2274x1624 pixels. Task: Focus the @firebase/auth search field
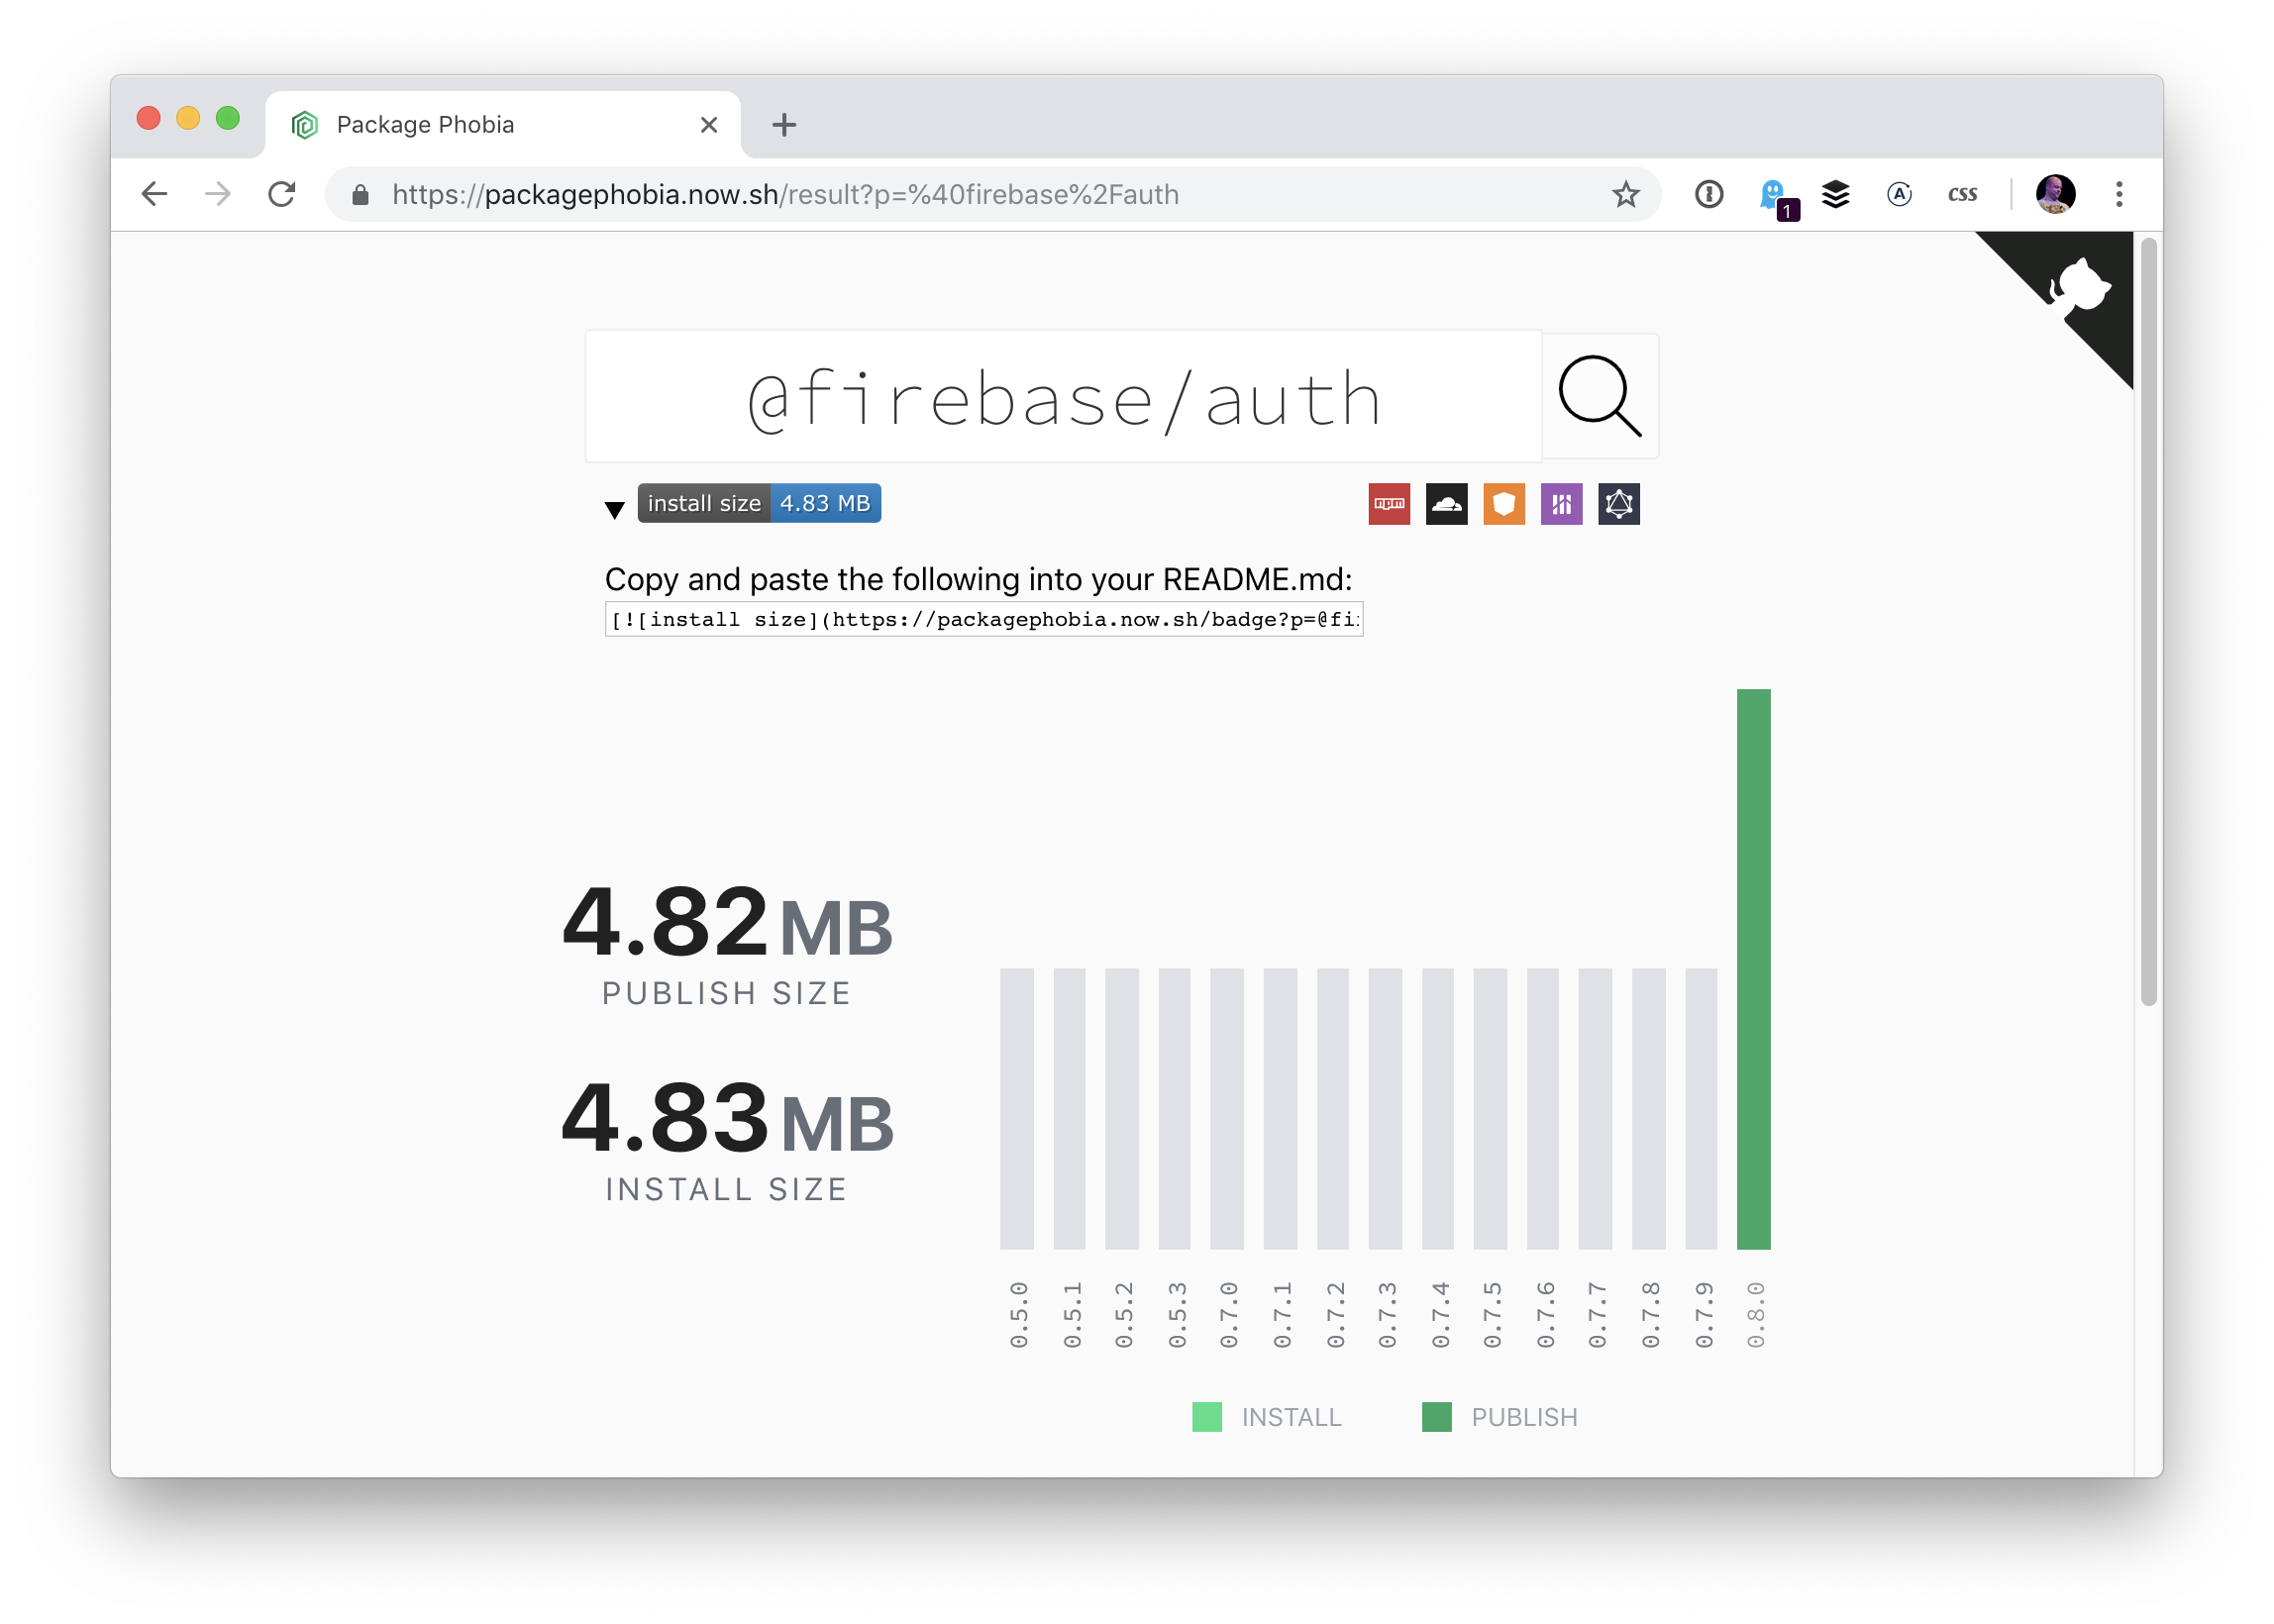(1063, 397)
